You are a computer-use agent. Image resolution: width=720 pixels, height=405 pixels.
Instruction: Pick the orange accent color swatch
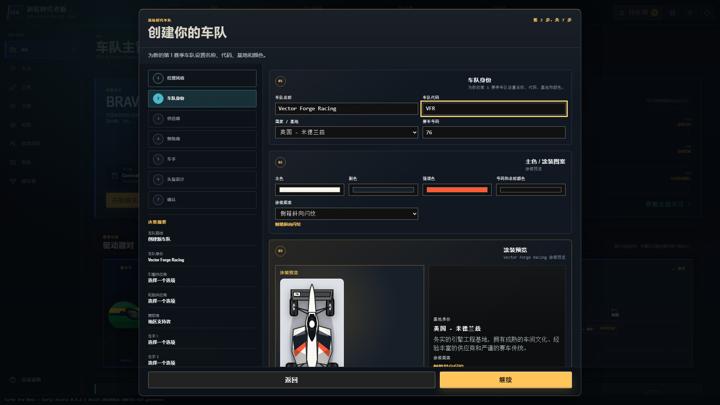click(457, 190)
